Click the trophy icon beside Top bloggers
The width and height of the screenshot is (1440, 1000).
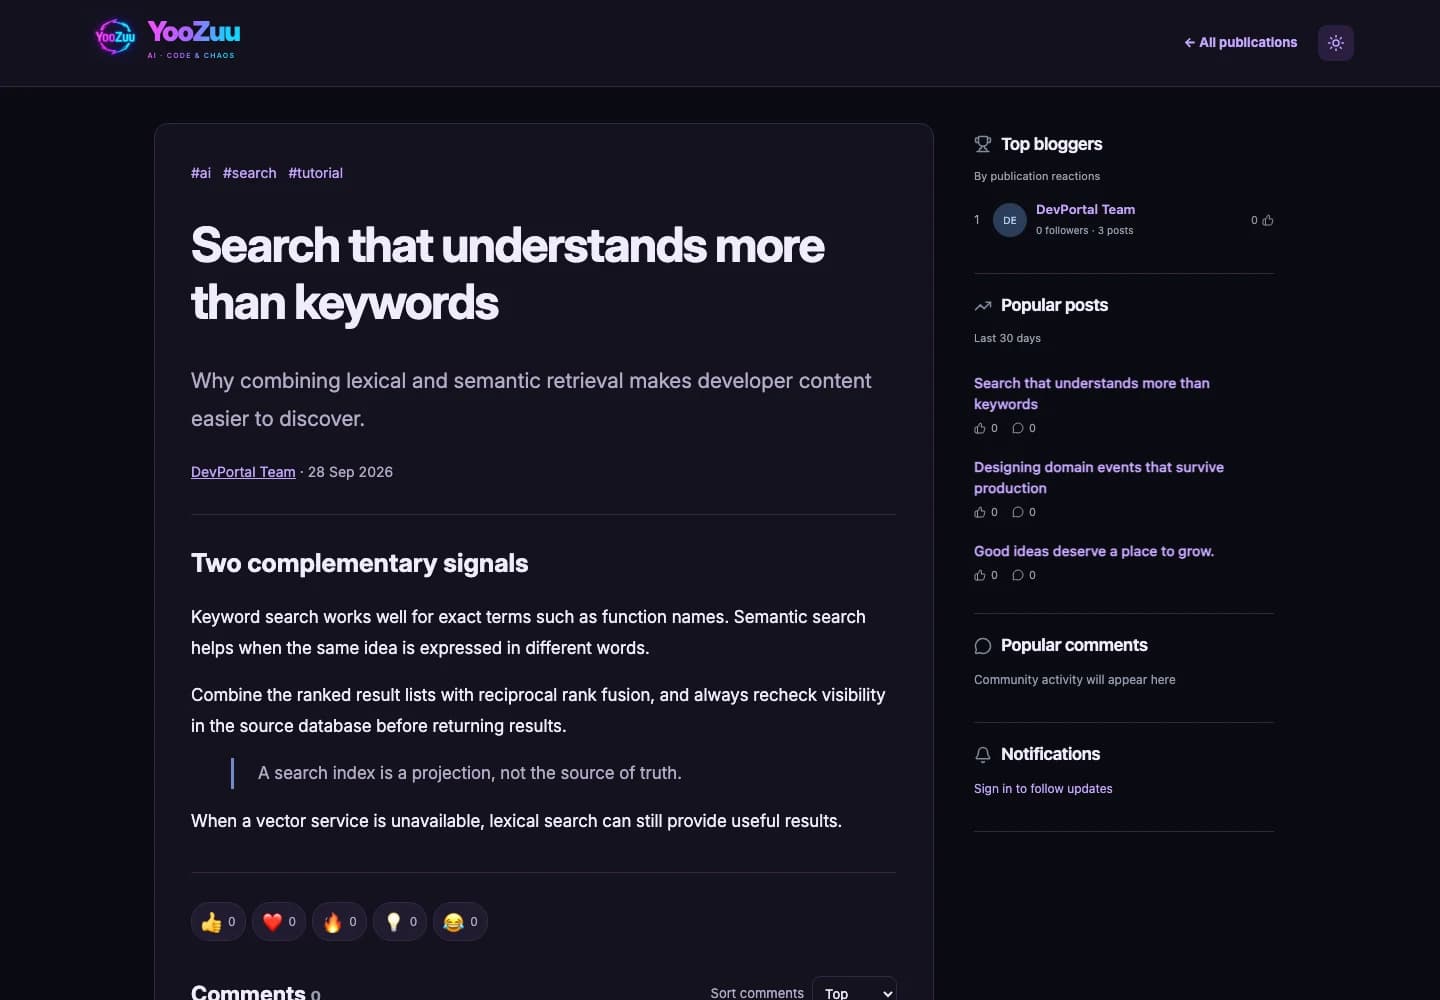(x=983, y=144)
